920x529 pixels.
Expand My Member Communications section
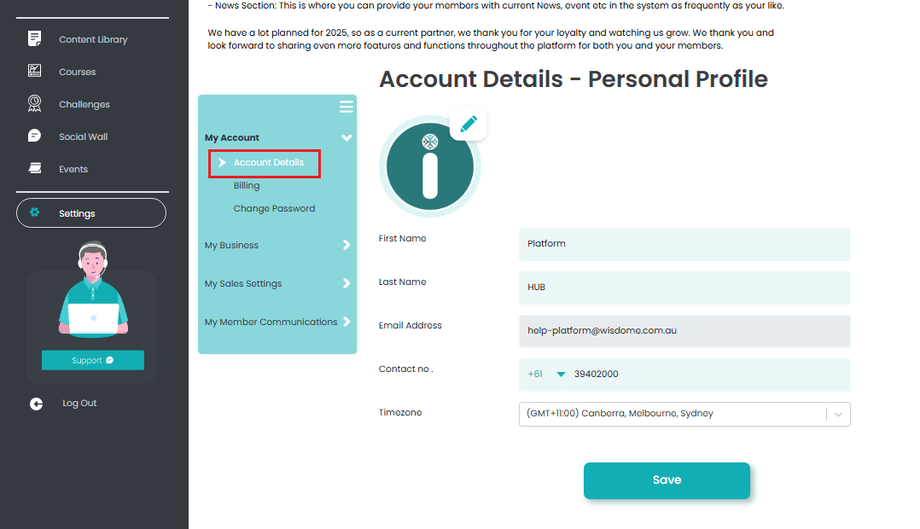click(x=346, y=321)
